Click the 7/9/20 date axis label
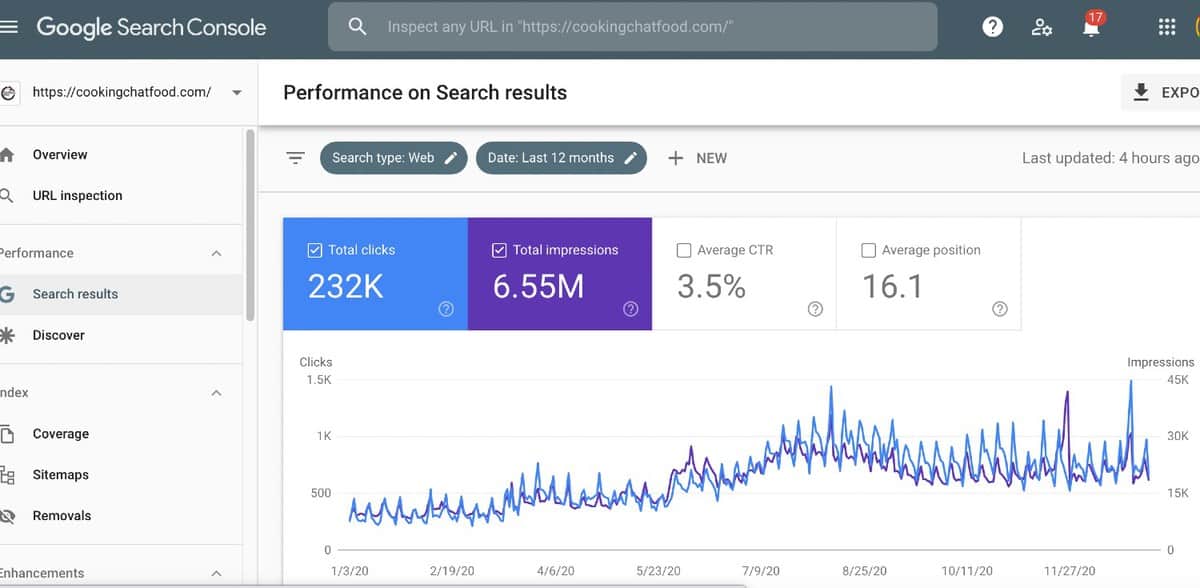 click(759, 571)
